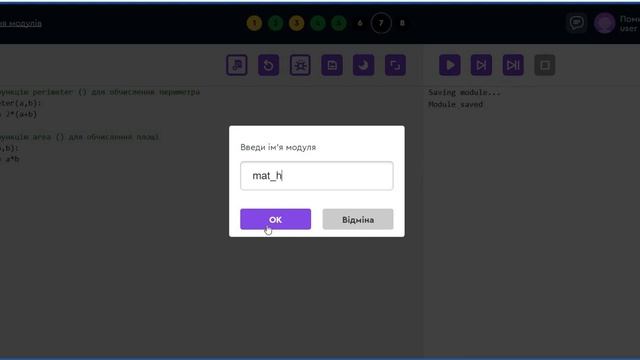
Task: Toggle the dark theme moon icon
Action: tap(364, 65)
